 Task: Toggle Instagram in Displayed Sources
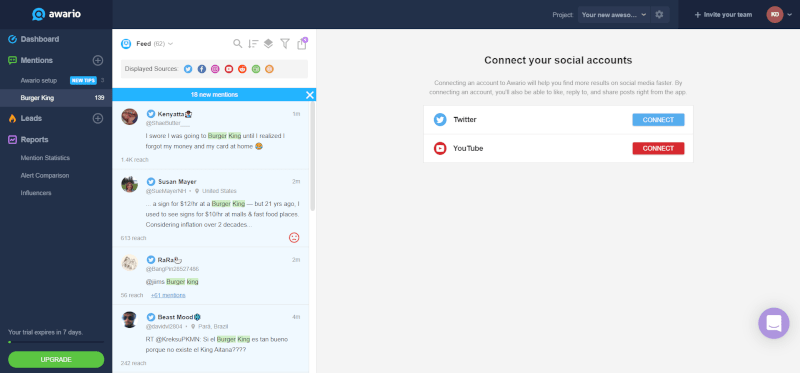(215, 69)
